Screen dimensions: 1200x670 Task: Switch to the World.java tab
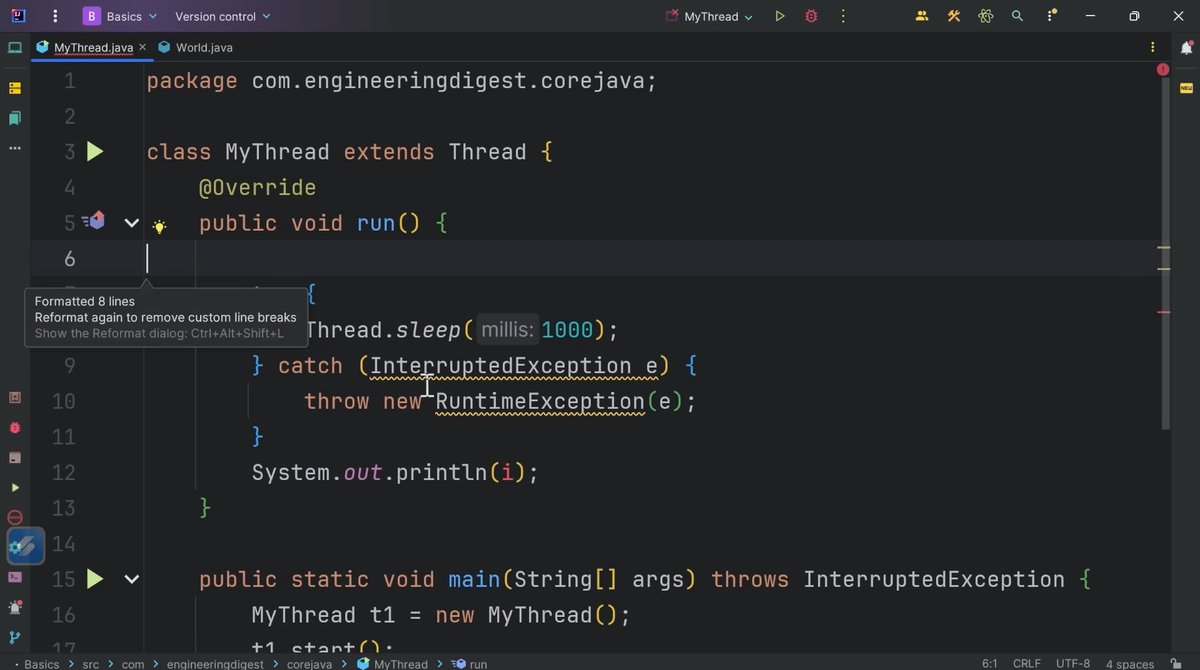tap(195, 47)
